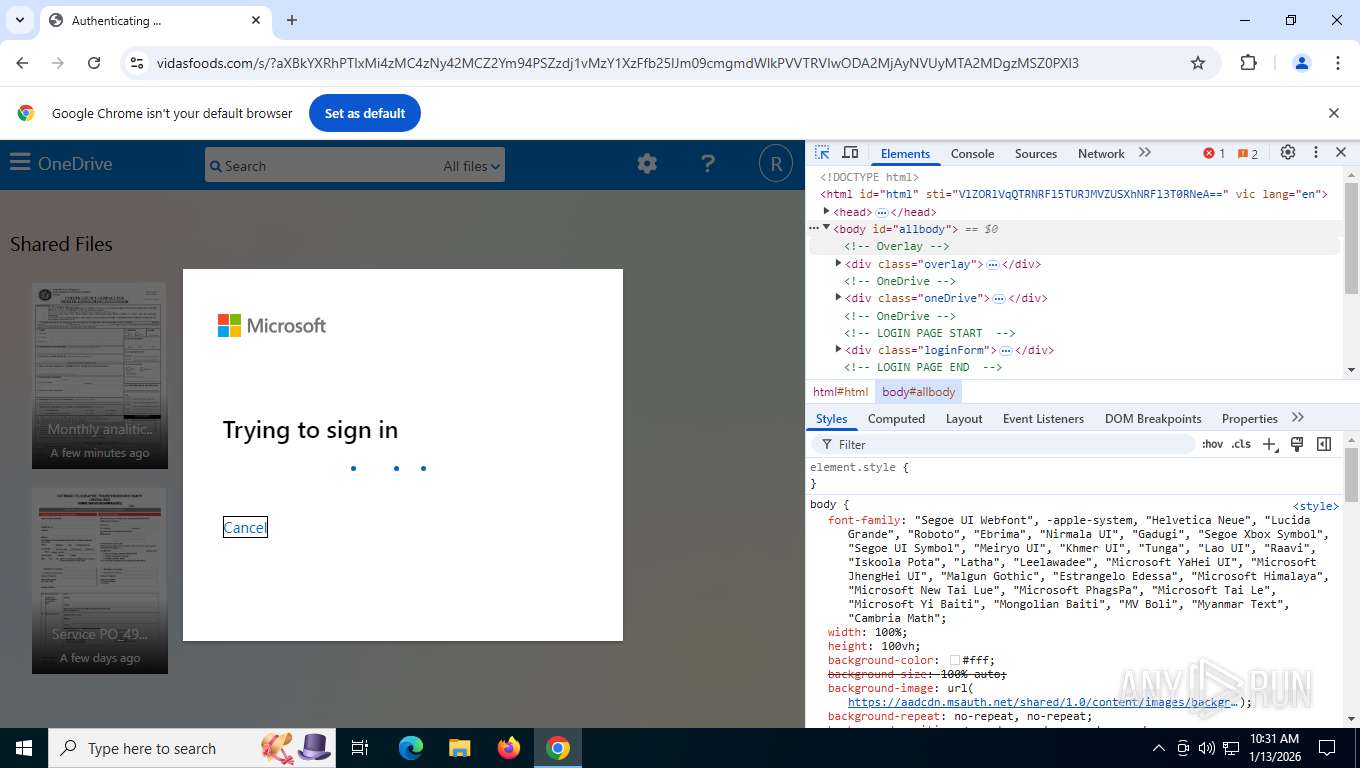This screenshot has height=768, width=1360.
Task: Click the Cancel link in sign-in dialog
Action: (x=245, y=527)
